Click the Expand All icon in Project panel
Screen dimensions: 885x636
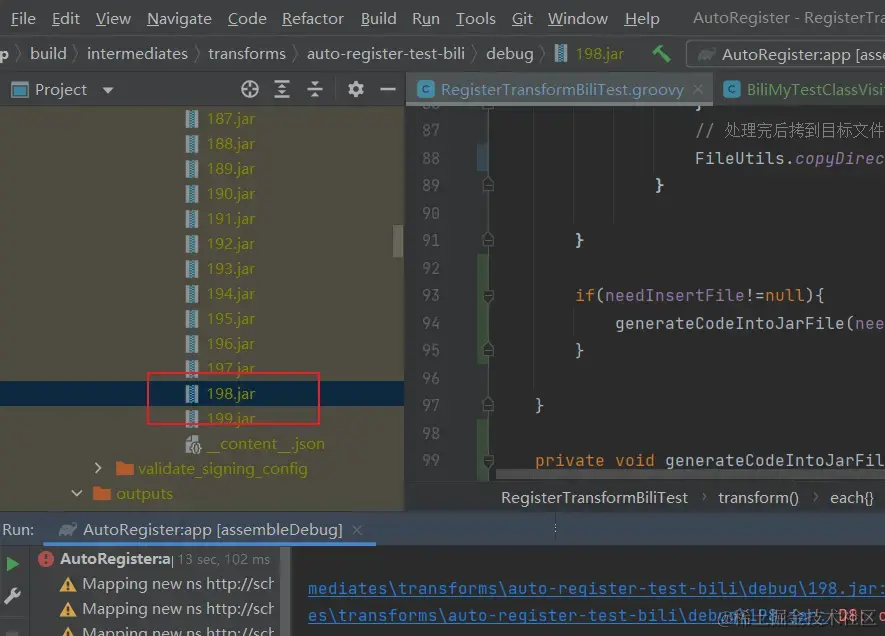pyautogui.click(x=282, y=89)
